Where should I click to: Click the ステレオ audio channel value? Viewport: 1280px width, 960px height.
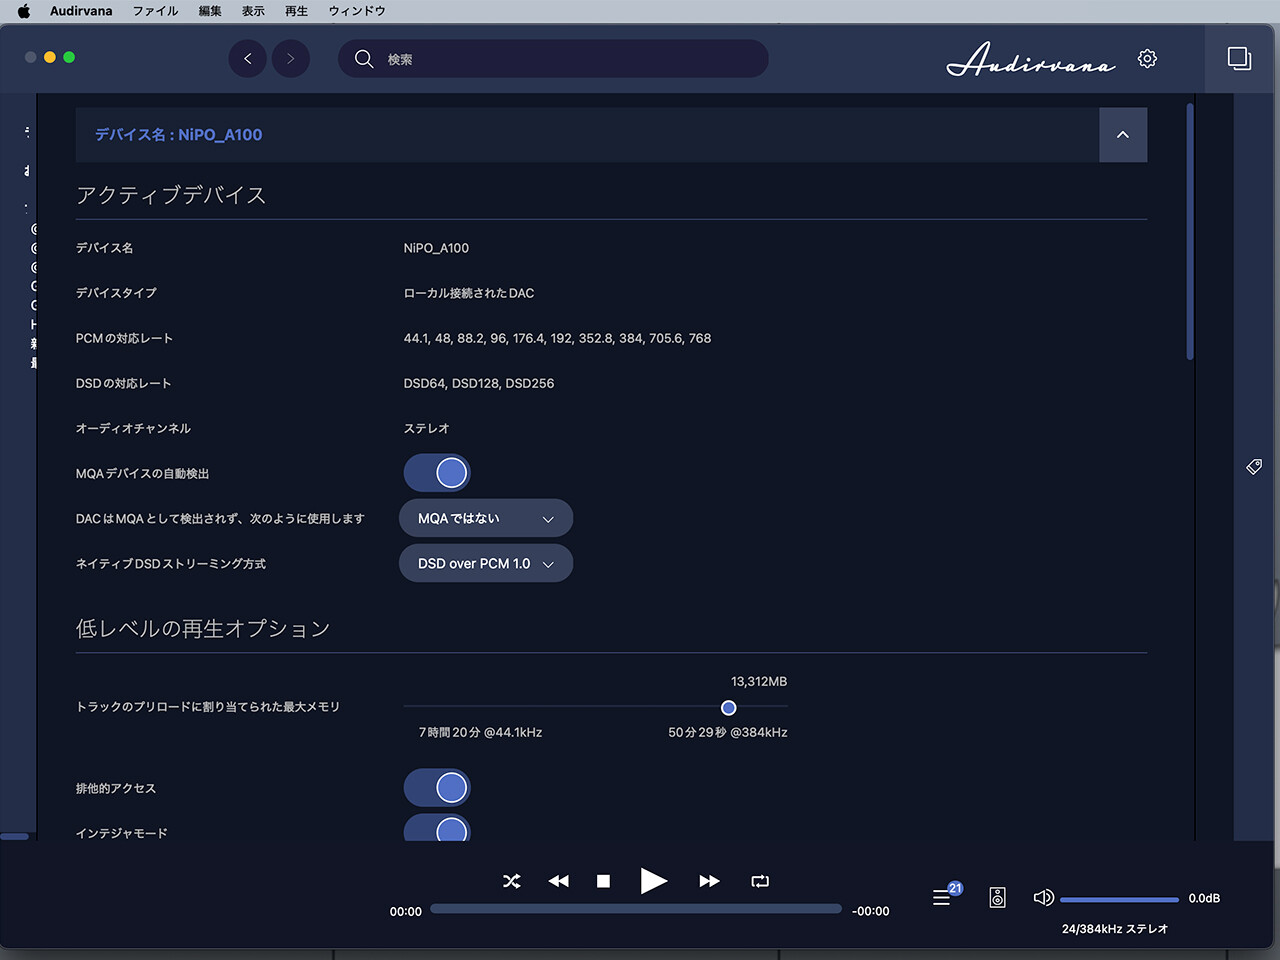[427, 428]
